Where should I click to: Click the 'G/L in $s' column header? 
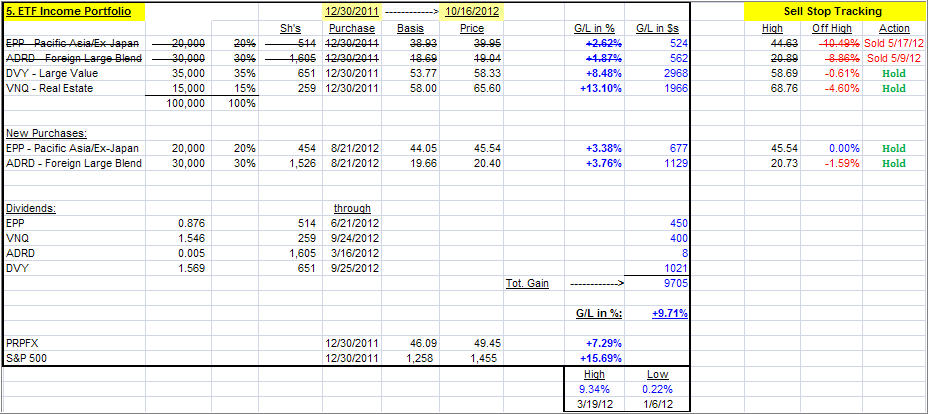[658, 28]
